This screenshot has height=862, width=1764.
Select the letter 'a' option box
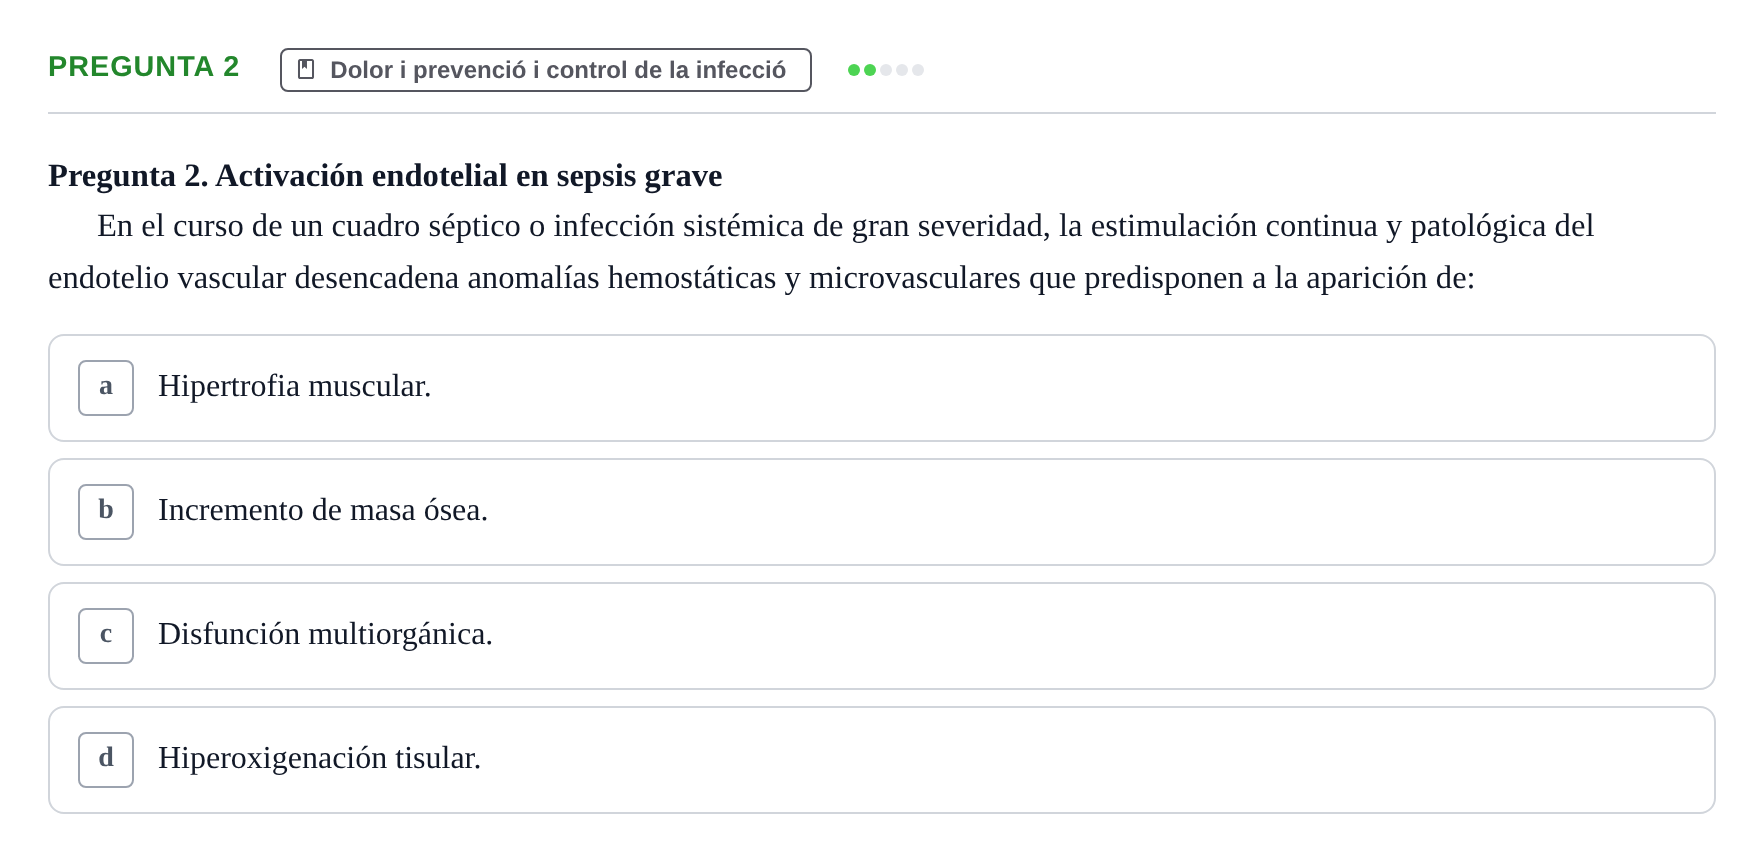tap(106, 388)
